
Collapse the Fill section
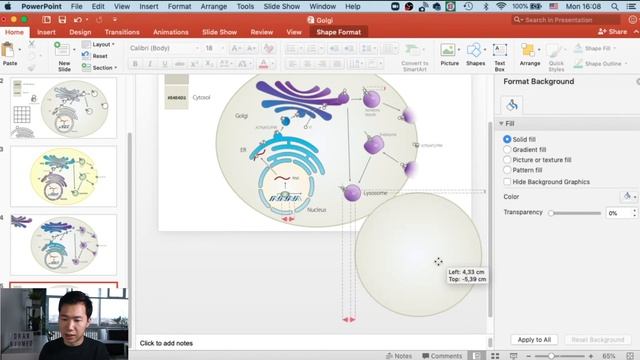click(x=501, y=124)
